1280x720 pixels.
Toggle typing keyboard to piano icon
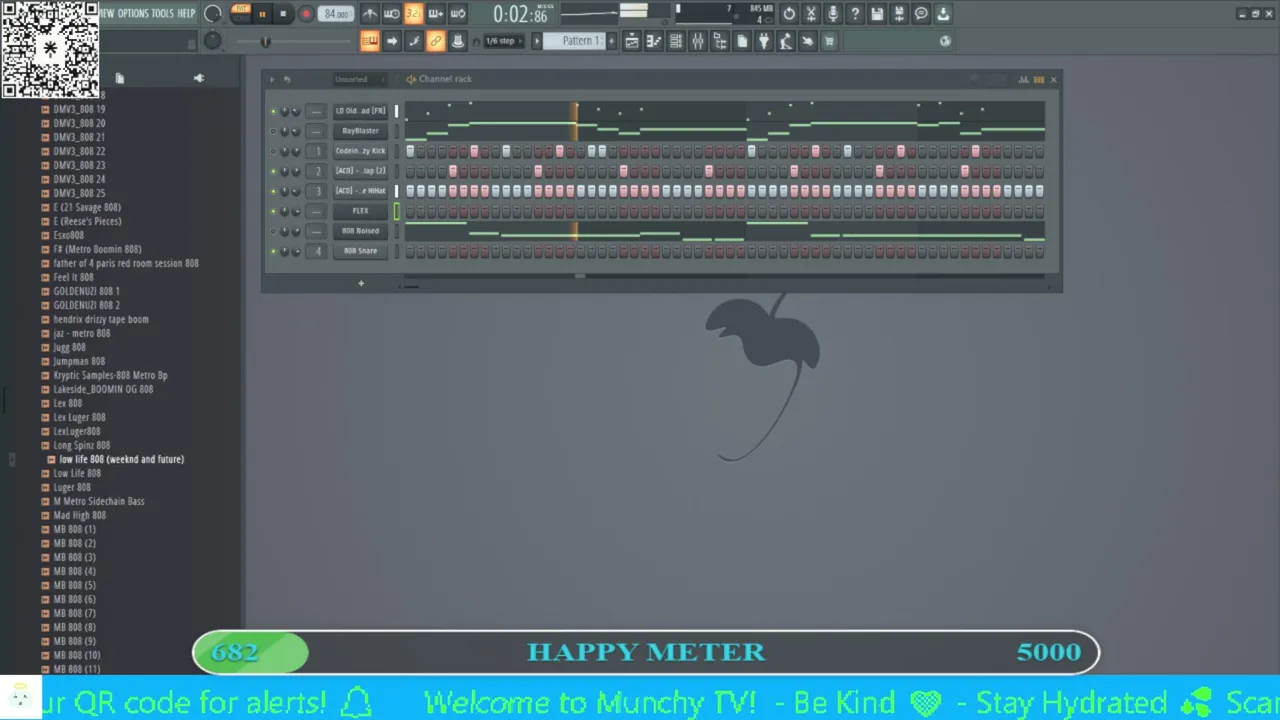tap(370, 41)
